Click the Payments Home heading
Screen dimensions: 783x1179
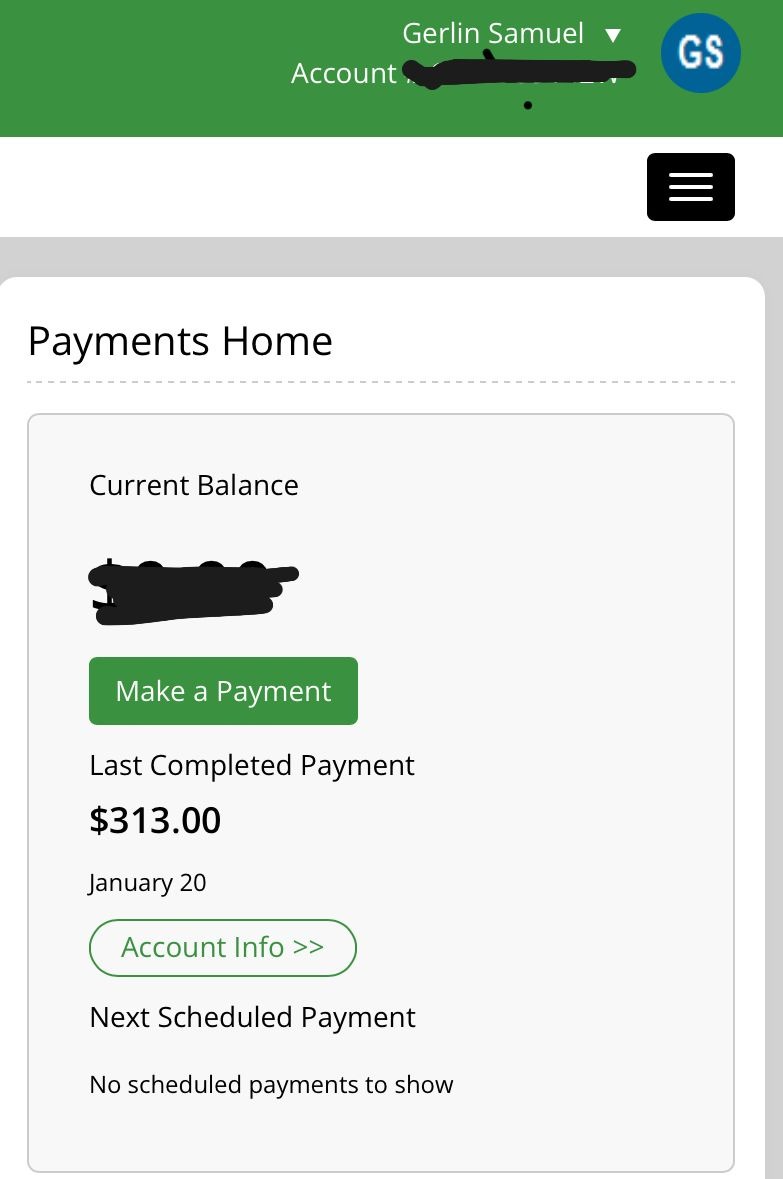tap(180, 342)
